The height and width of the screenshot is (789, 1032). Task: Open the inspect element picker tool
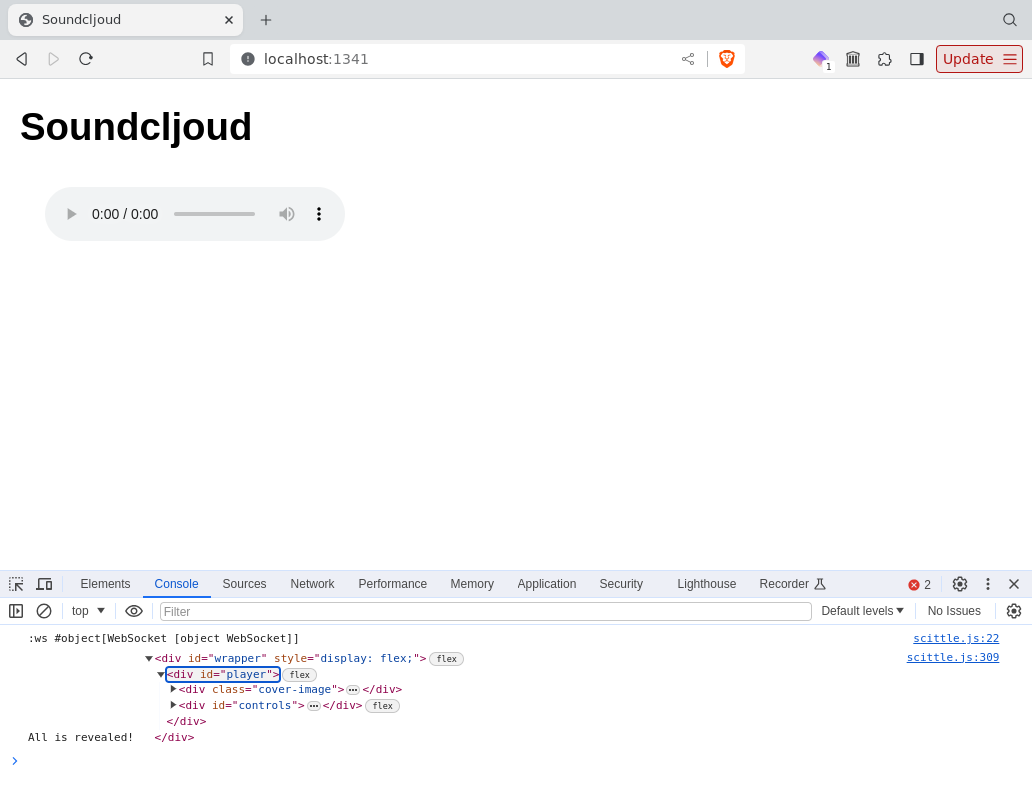click(x=16, y=584)
